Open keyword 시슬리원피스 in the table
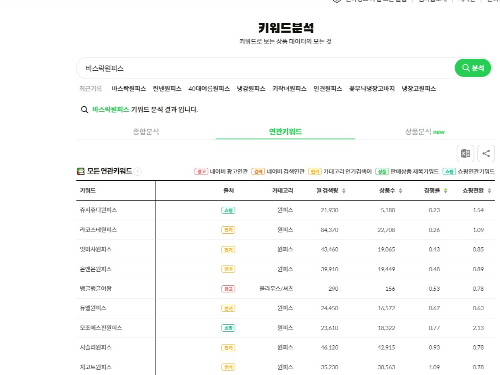Image resolution: width=500 pixels, height=375 pixels. (x=95, y=347)
